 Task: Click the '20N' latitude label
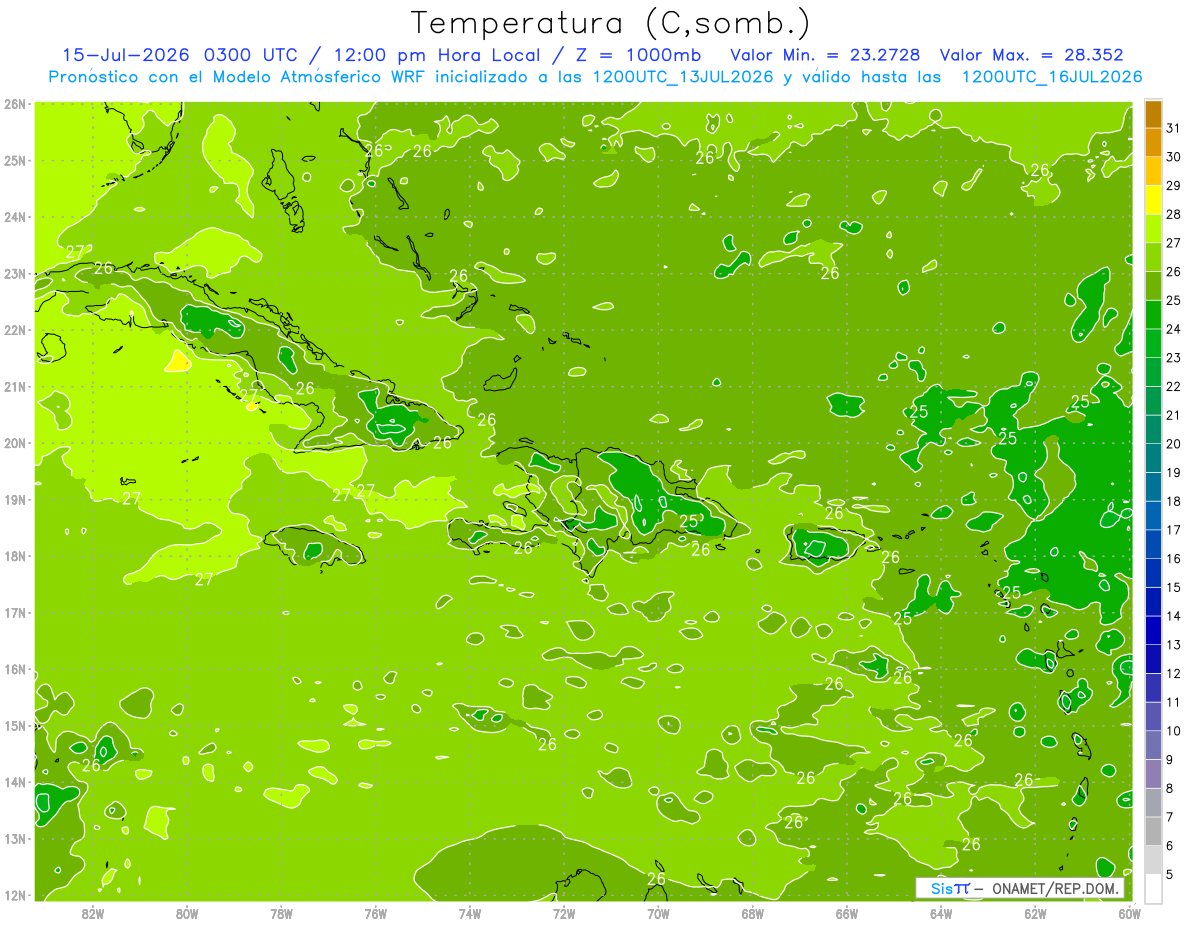14,443
